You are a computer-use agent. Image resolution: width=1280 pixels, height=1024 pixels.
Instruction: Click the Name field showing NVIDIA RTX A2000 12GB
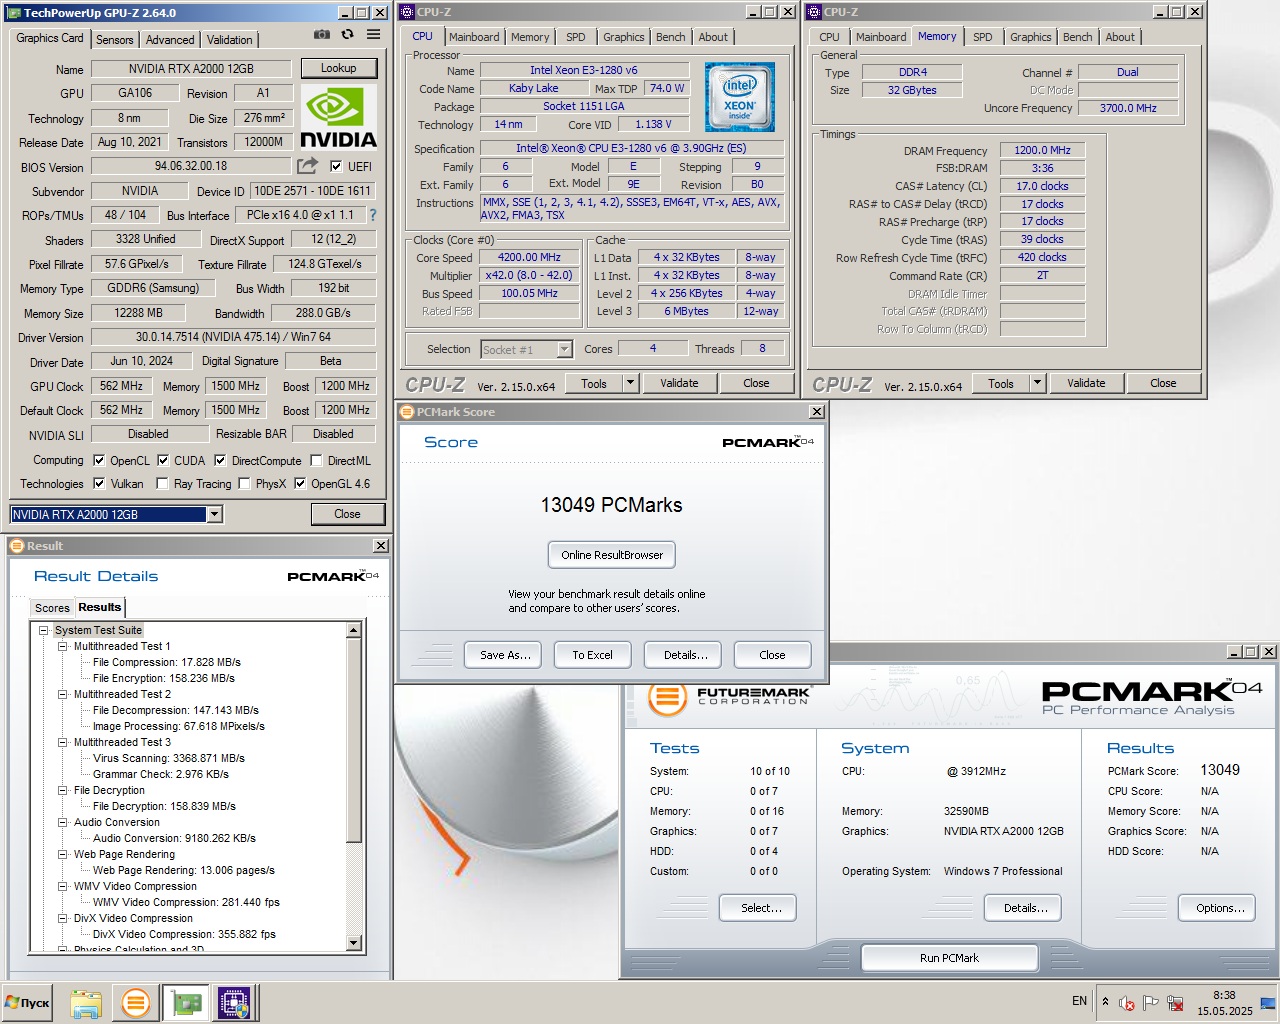[x=191, y=69]
